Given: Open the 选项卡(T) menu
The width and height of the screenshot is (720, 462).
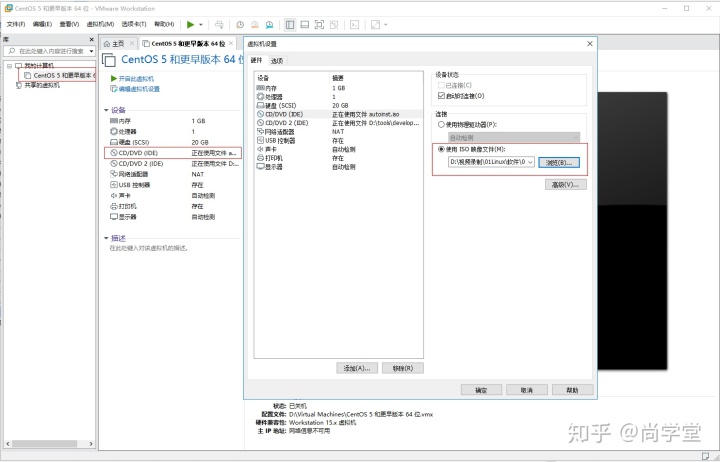Looking at the screenshot, I should point(134,24).
